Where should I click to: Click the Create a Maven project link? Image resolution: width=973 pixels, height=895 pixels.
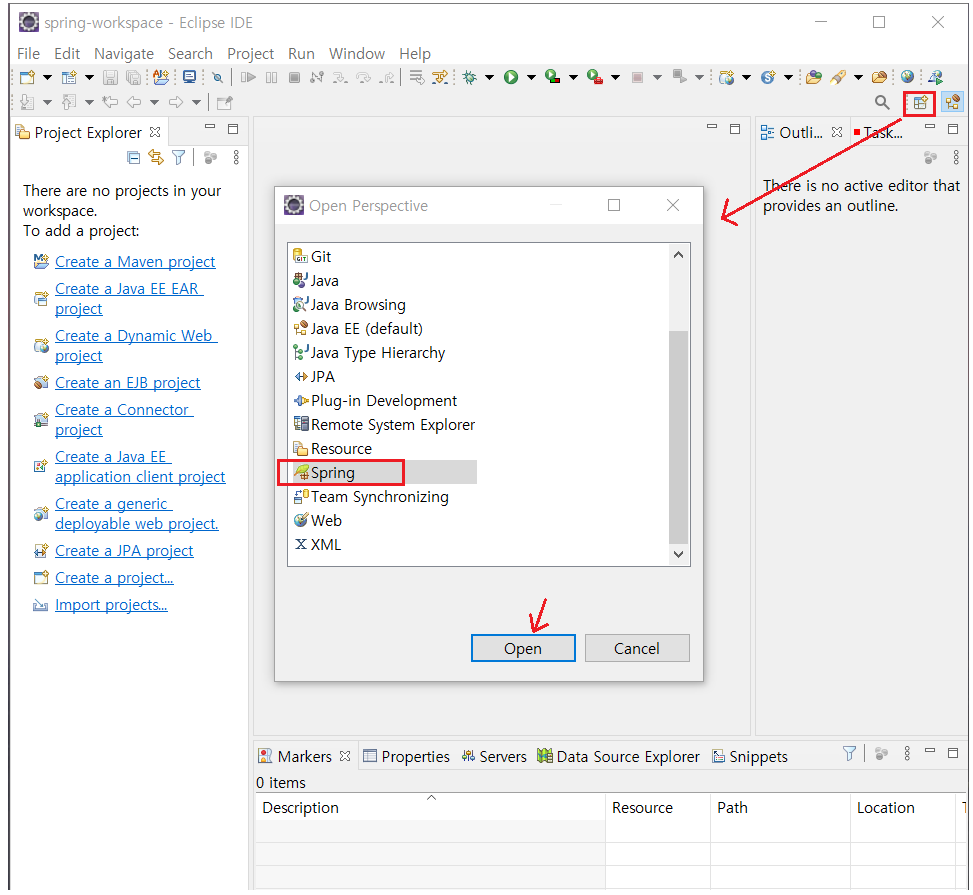135,262
